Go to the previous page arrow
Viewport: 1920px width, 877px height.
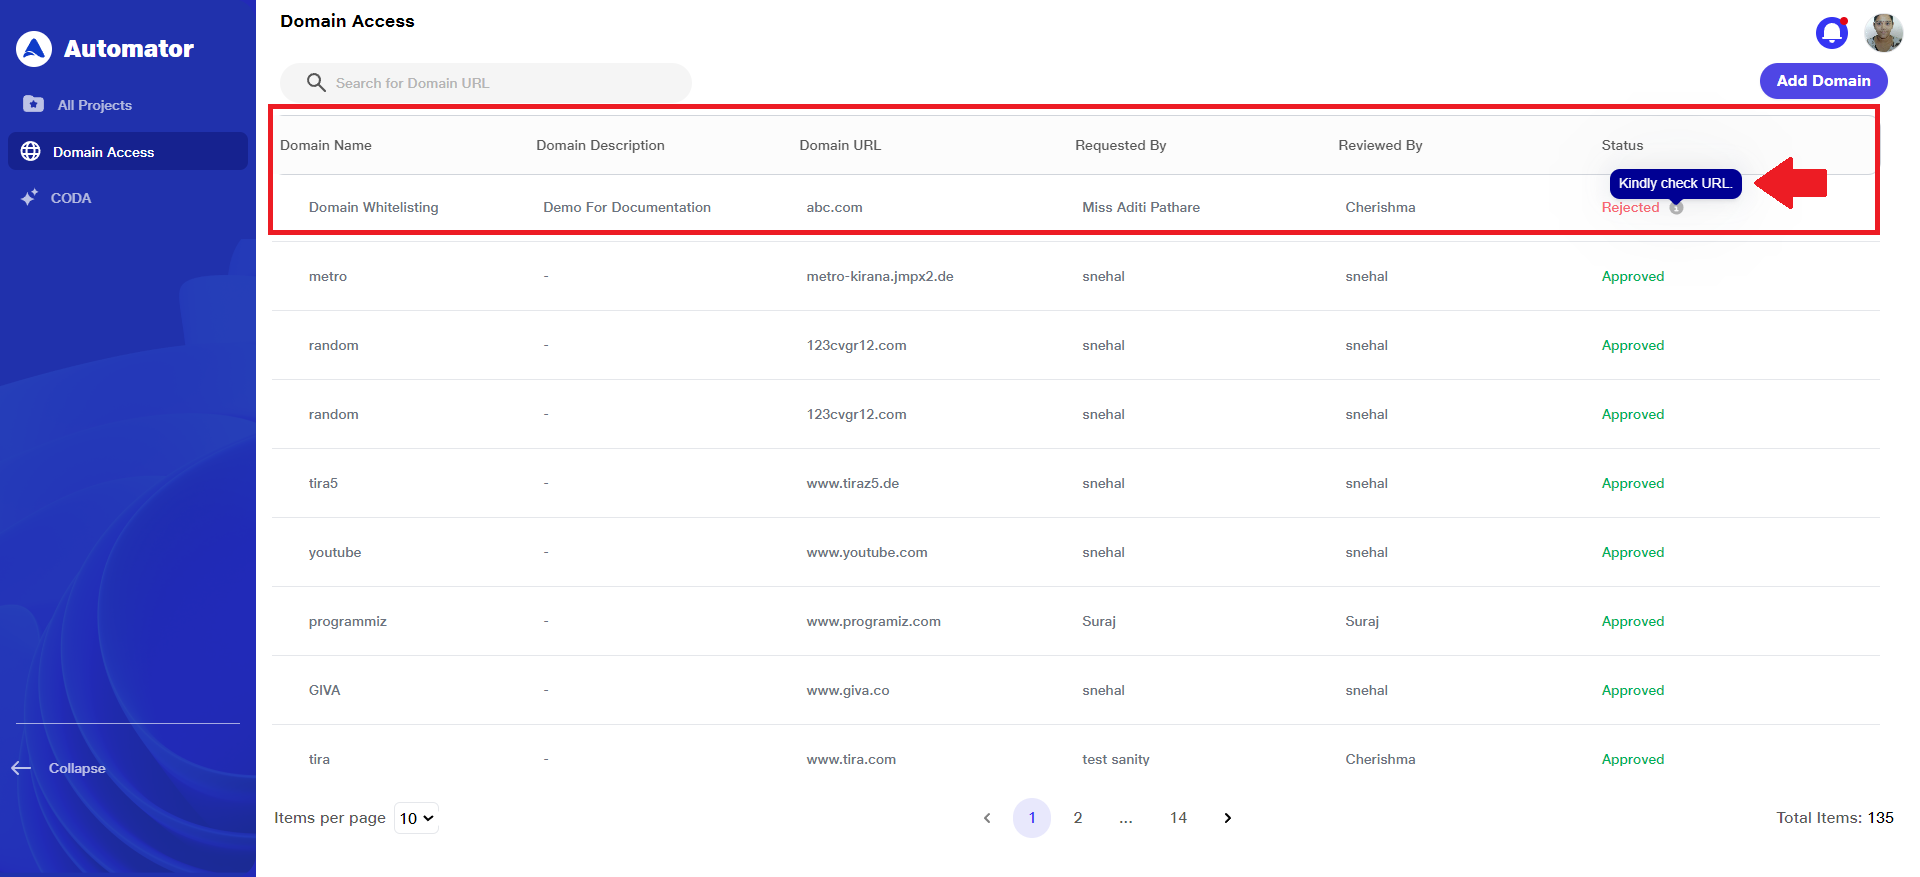pos(987,818)
